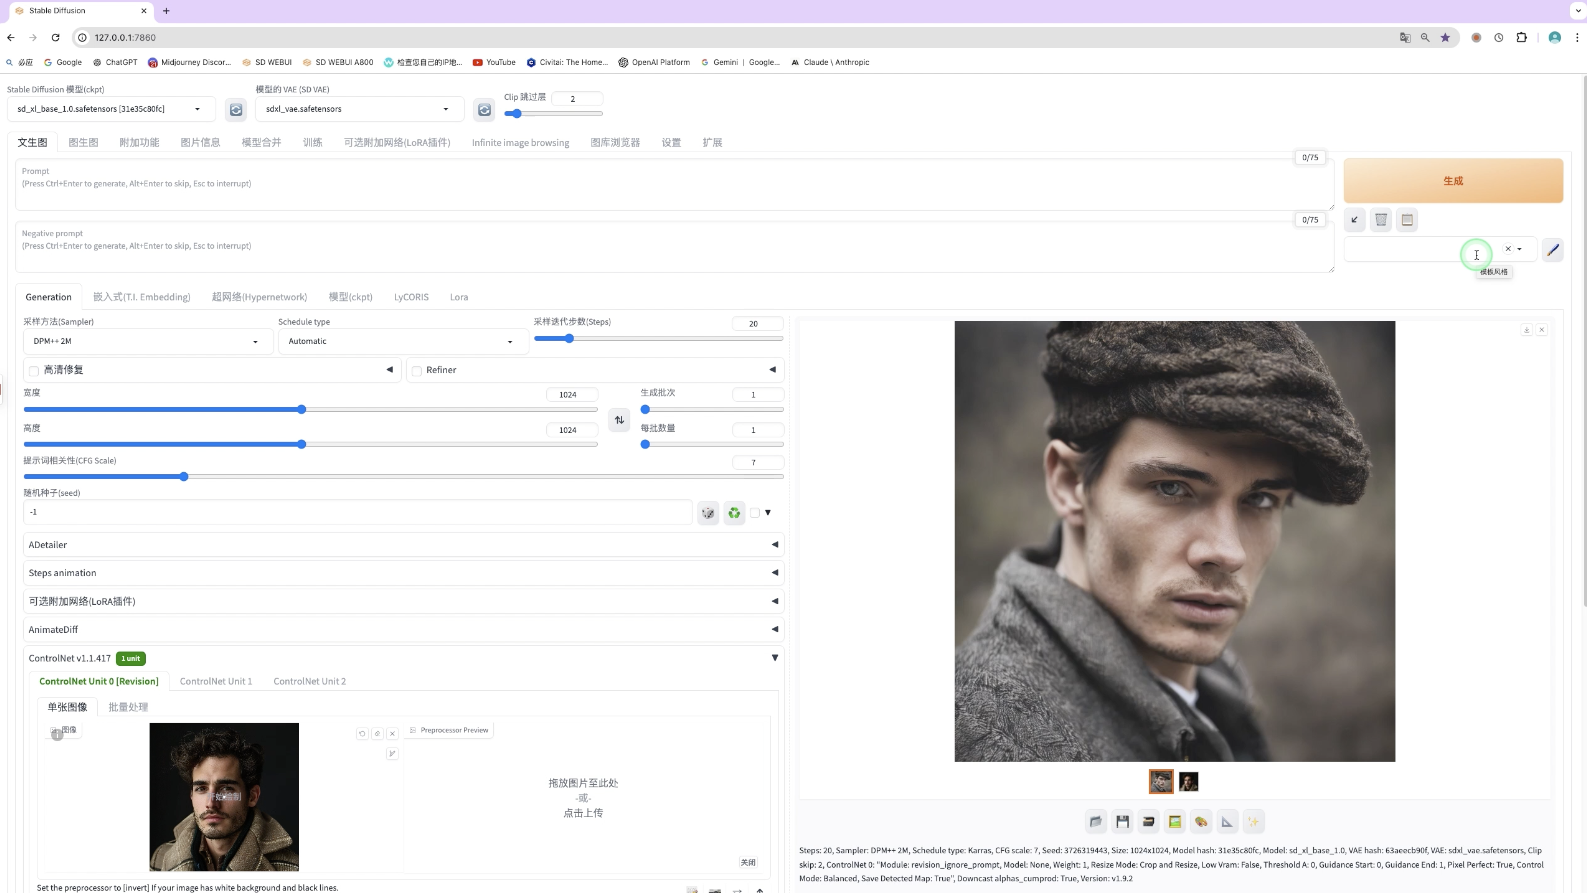Enable the Refiner checkbox
This screenshot has height=893, width=1587.
417,371
